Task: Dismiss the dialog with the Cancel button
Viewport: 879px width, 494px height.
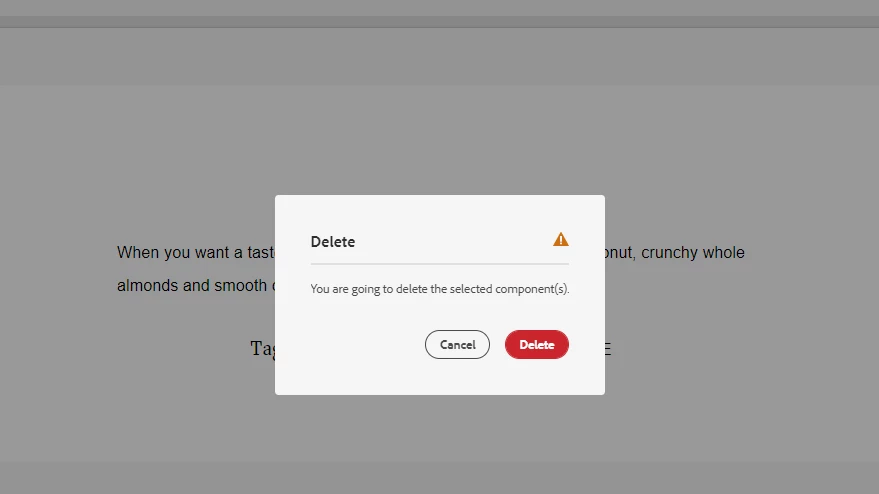Action: (457, 344)
